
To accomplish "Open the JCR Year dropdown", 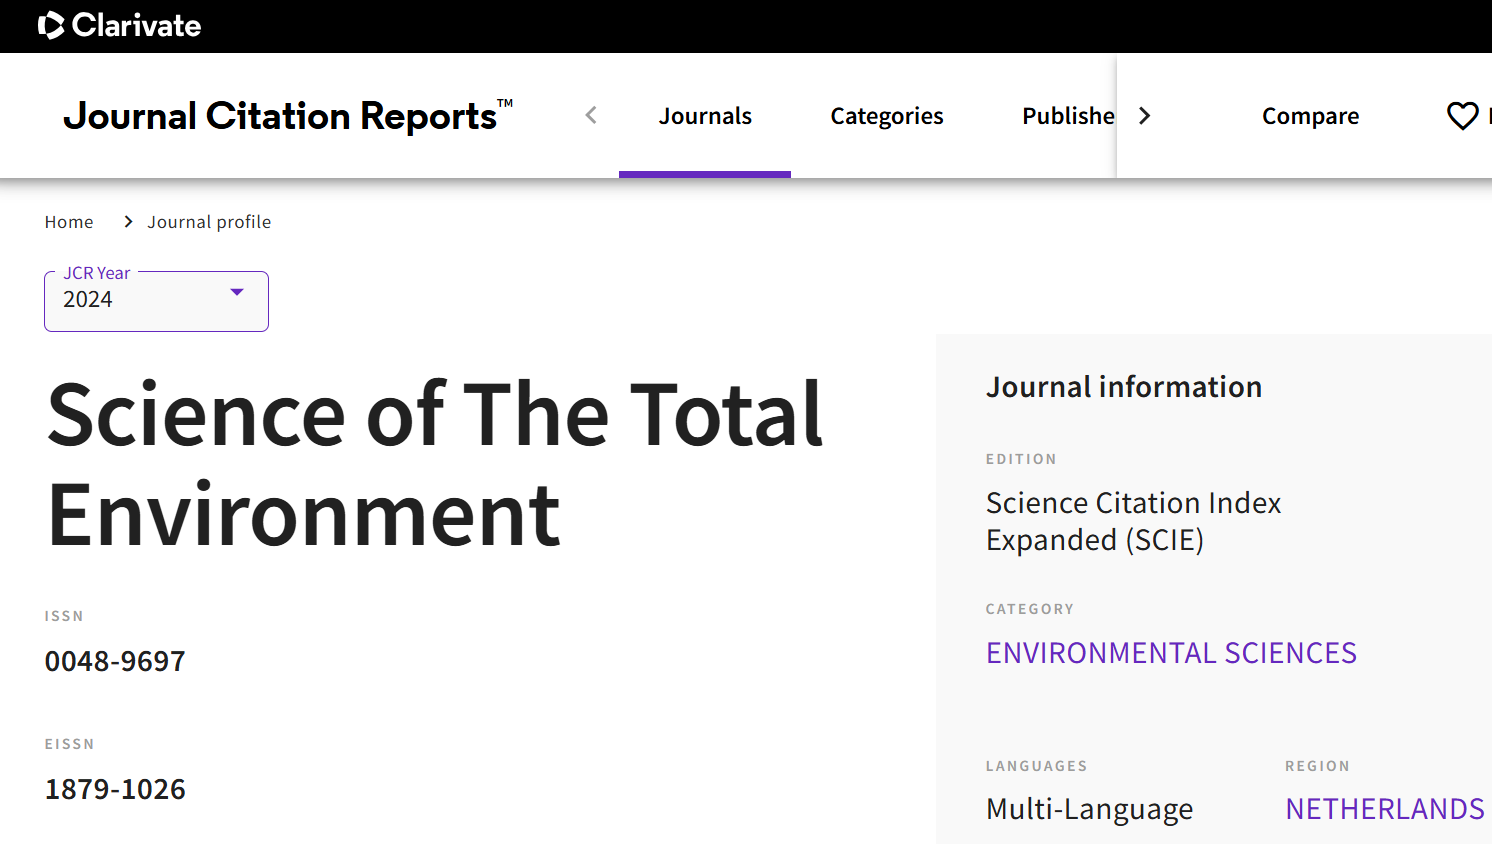I will click(x=156, y=301).
